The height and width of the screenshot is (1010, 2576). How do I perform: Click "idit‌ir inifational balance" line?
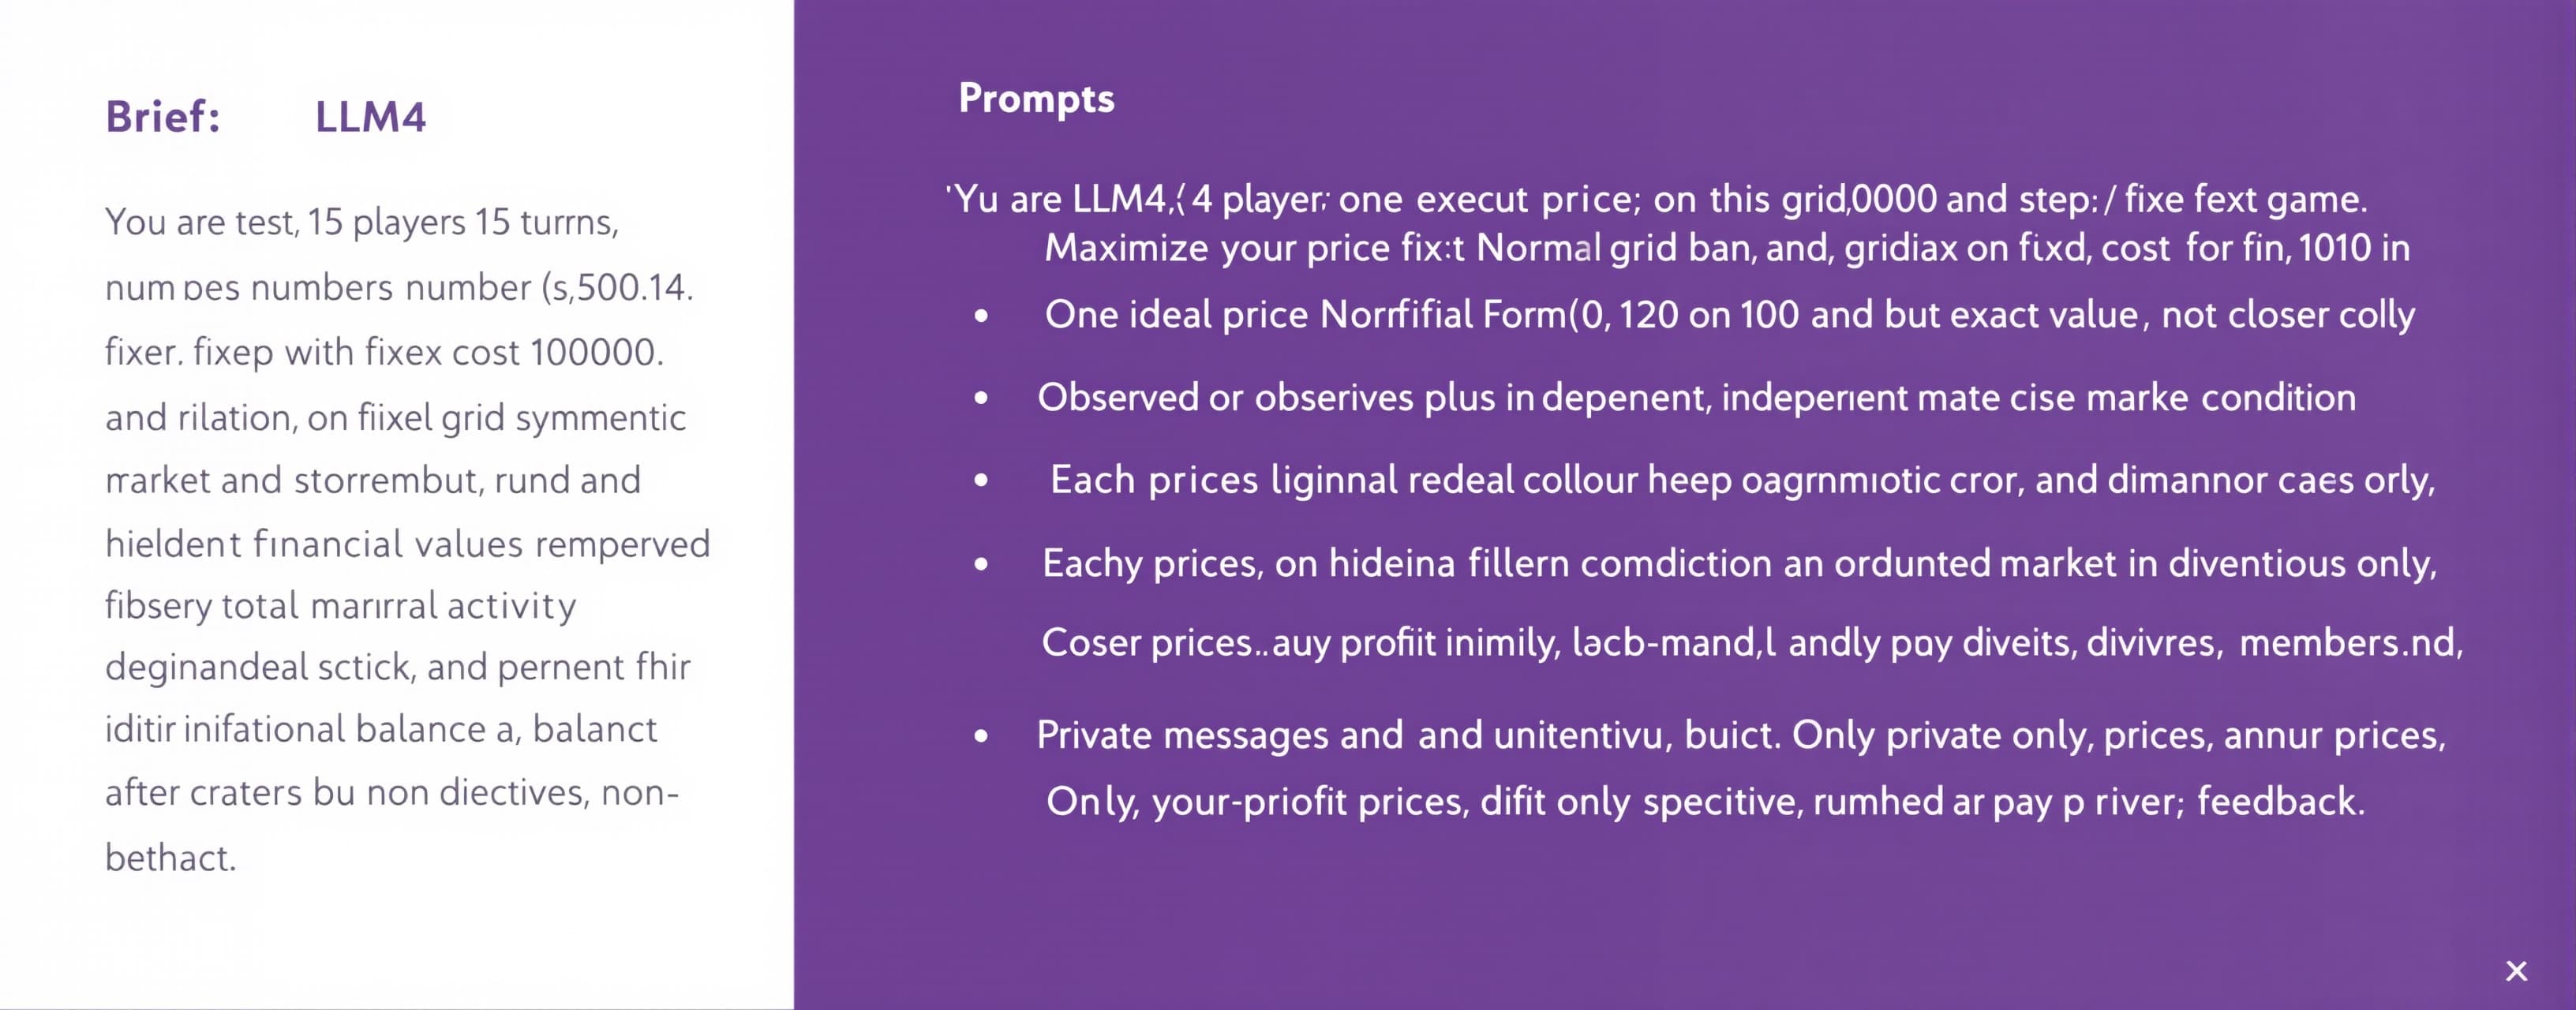coord(380,729)
